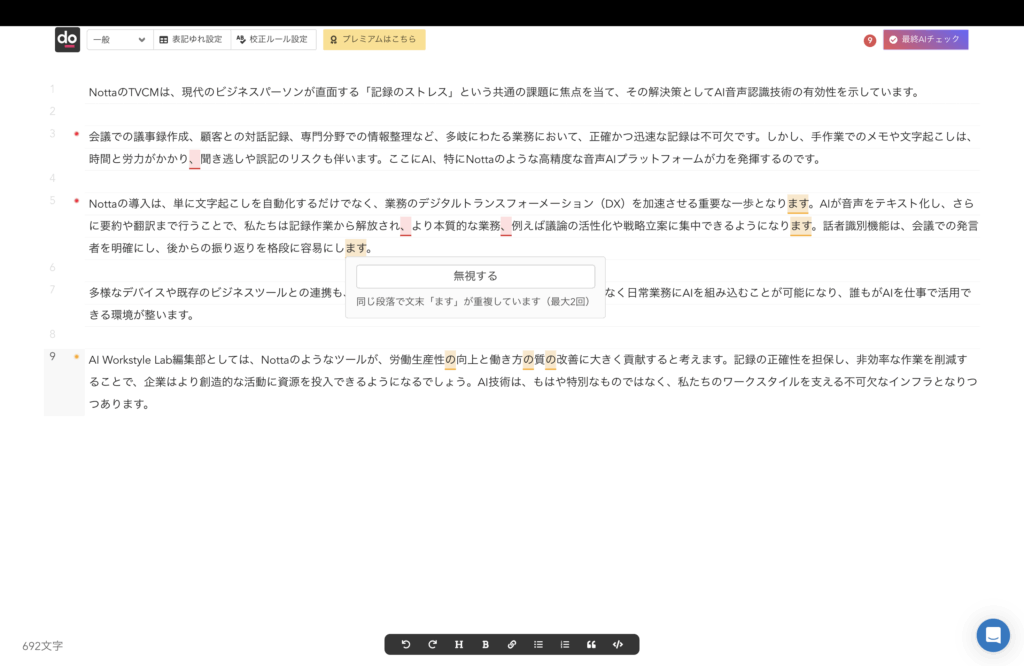Select line number 9 in the gutter
The width and height of the screenshot is (1024, 666).
52,357
